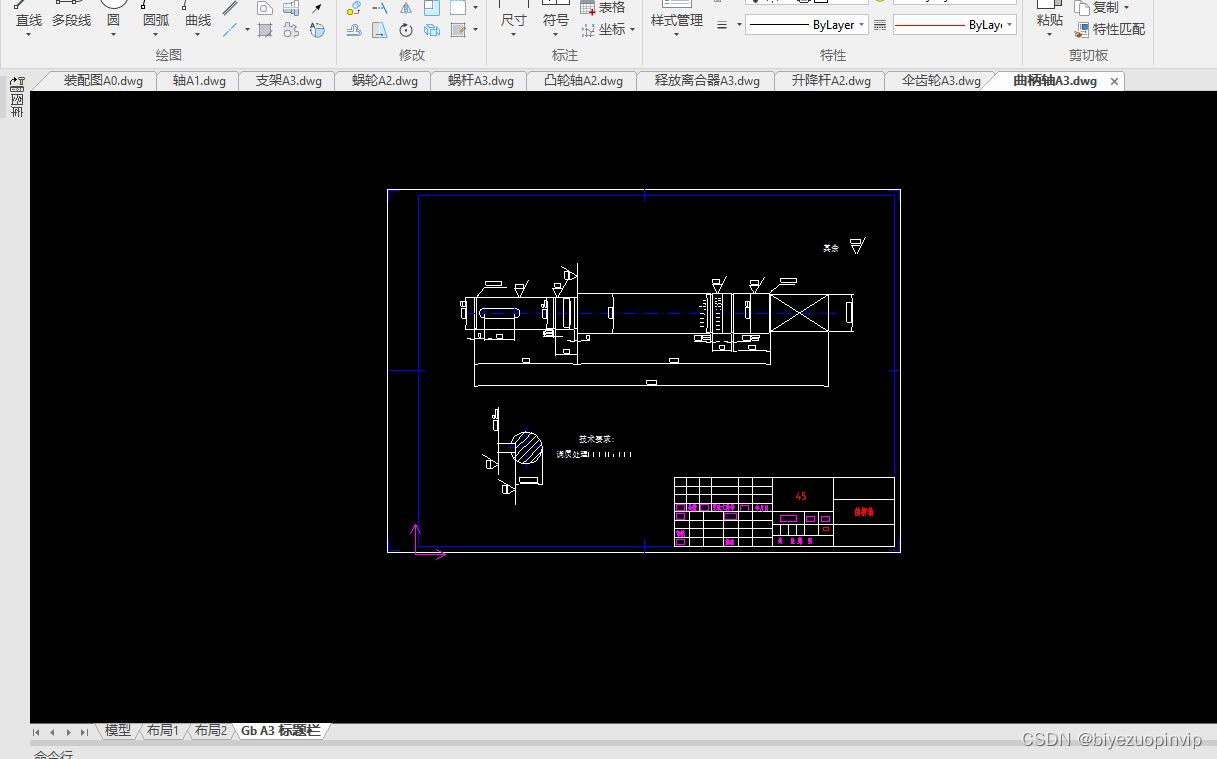Viewport: 1217px width, 759px height.
Task: Switch to 凸轮轴A2.dwg tab
Action: pyautogui.click(x=583, y=81)
